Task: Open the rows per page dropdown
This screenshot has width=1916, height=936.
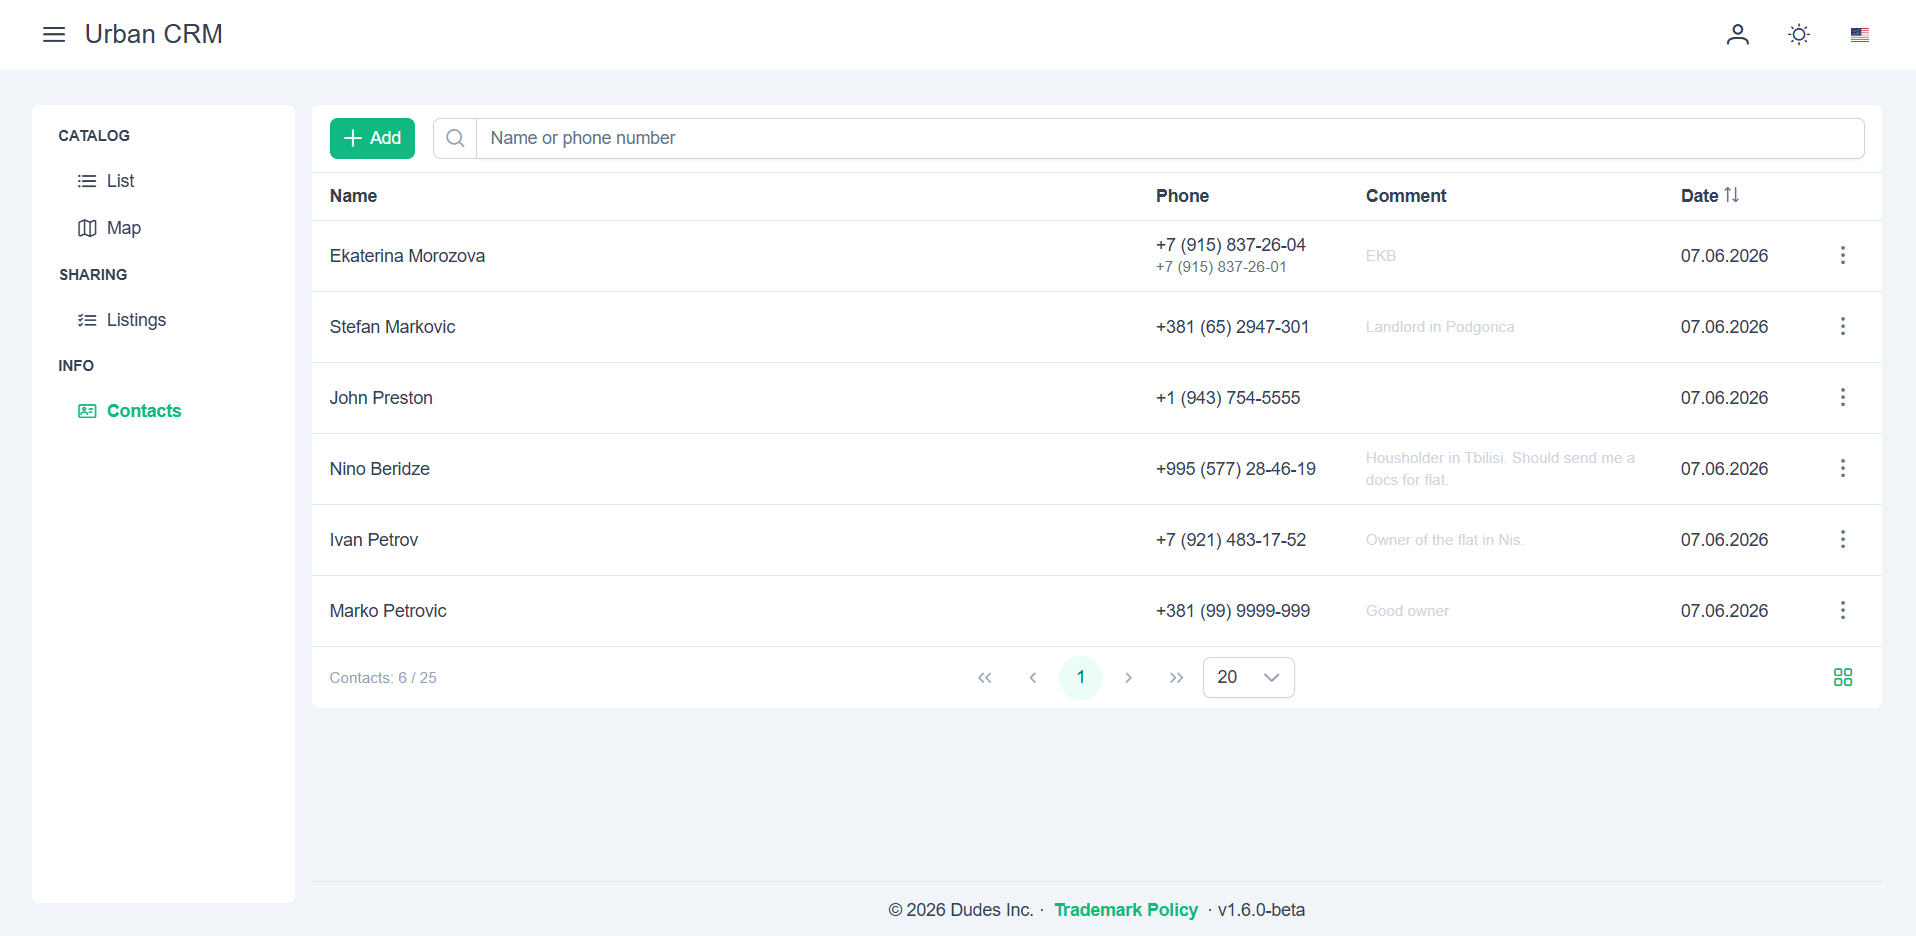Action: click(1249, 678)
